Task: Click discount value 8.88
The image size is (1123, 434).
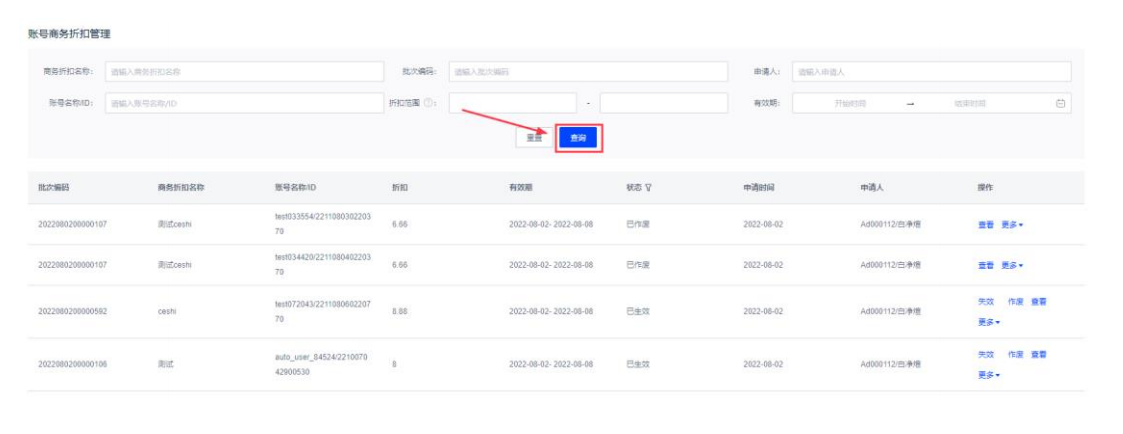Action: click(400, 312)
